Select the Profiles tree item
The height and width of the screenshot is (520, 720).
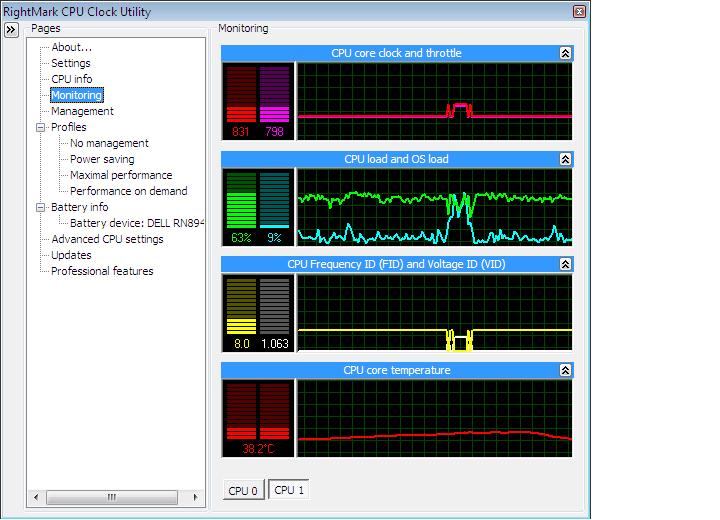point(68,127)
